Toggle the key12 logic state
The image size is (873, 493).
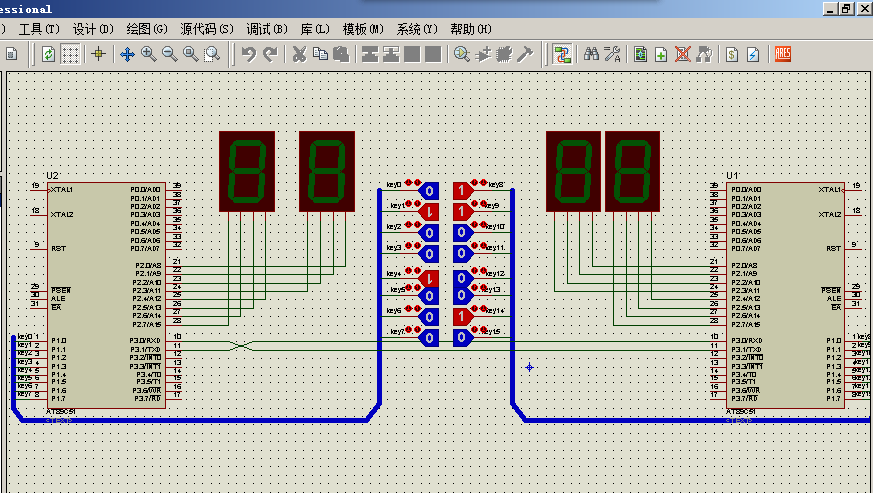tap(462, 278)
